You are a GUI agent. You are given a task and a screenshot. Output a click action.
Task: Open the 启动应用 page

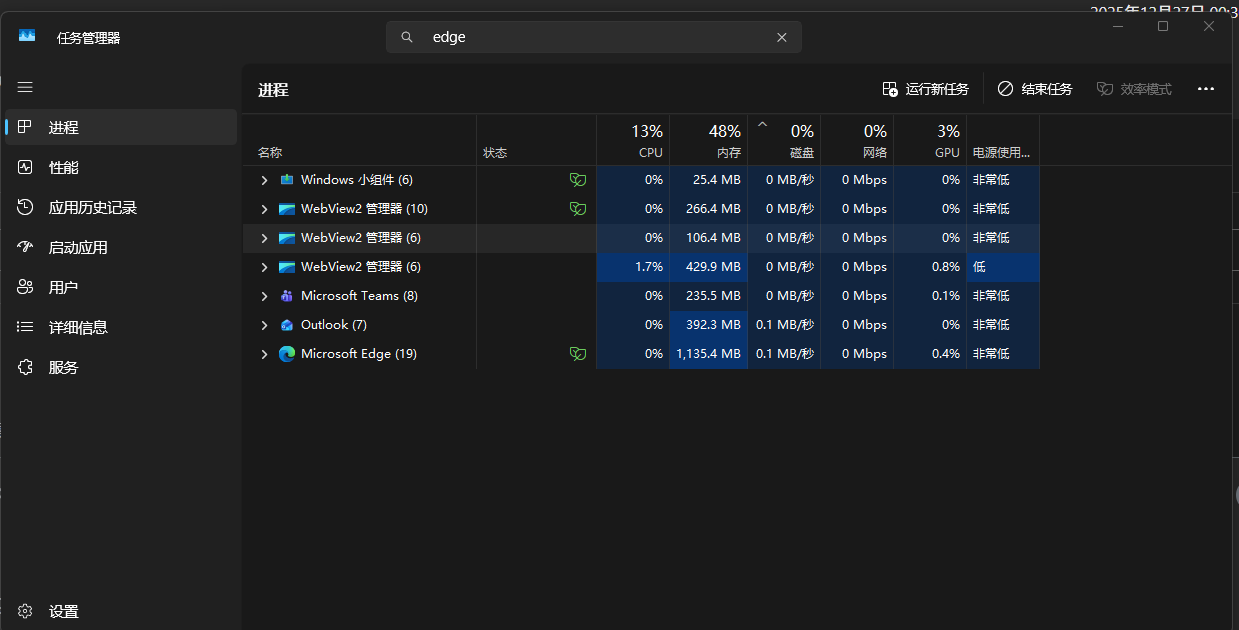121,247
